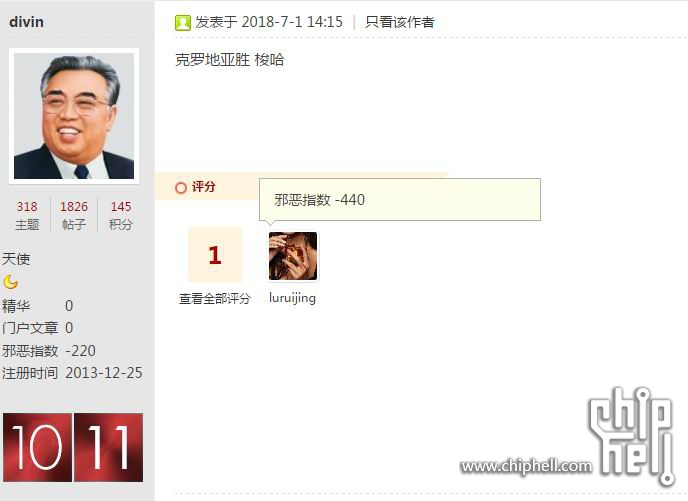The height and width of the screenshot is (501, 688).
Task: Open the red number 10 medal badge
Action: coord(37,447)
